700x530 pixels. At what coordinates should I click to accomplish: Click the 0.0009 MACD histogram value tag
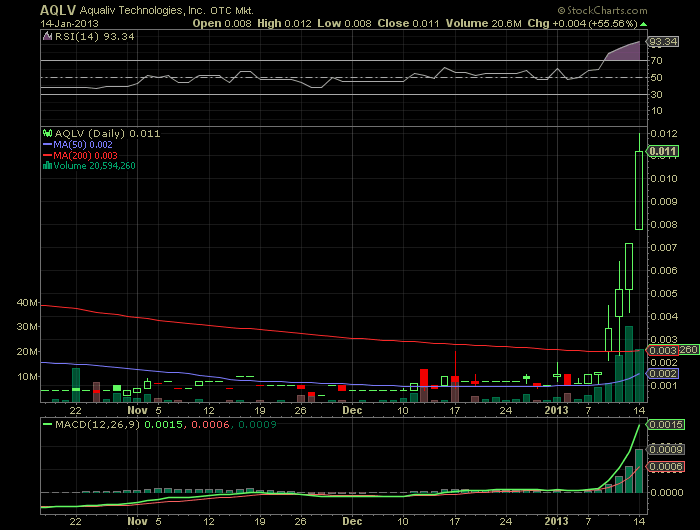[x=665, y=449]
